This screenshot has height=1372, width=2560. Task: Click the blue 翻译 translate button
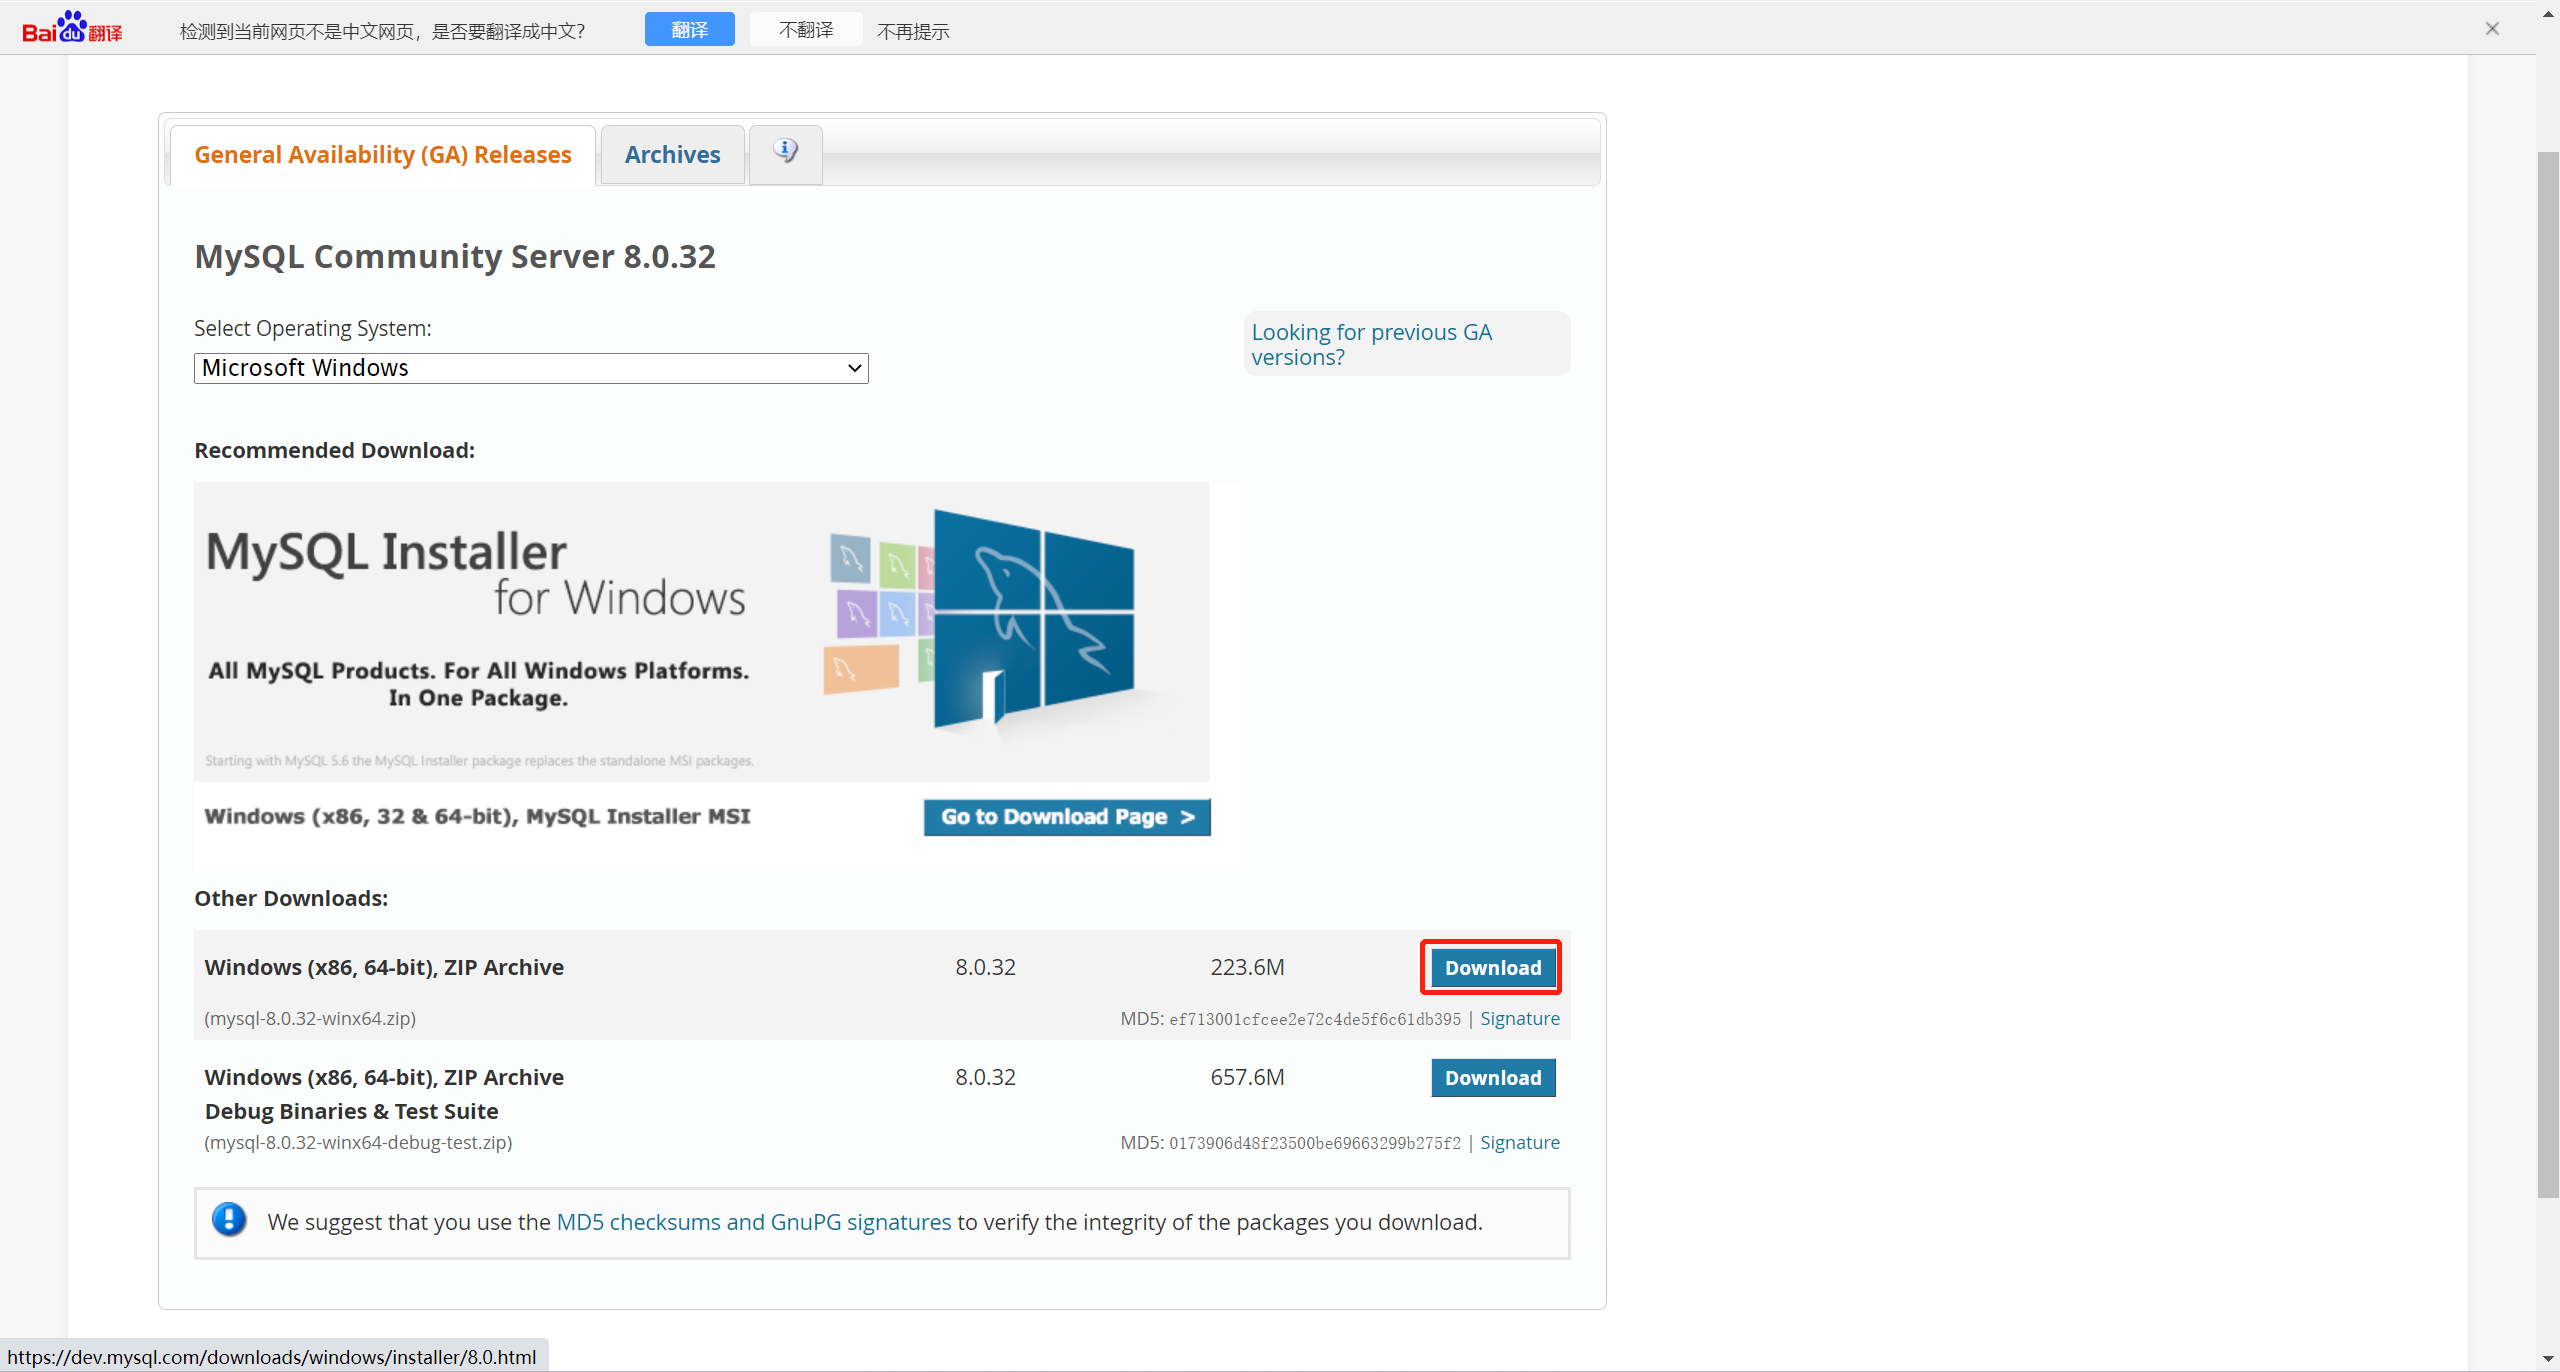(689, 30)
